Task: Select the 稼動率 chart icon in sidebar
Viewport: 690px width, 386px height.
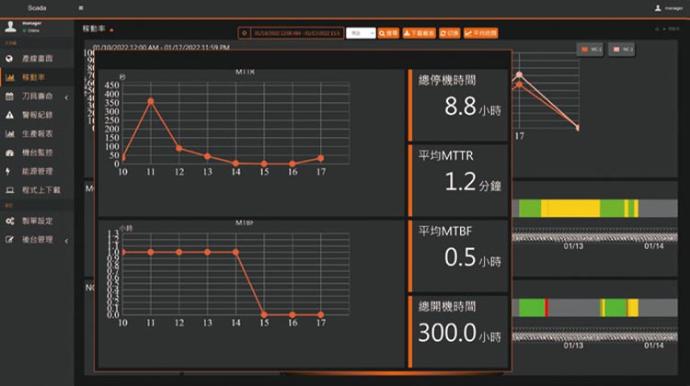Action: (x=10, y=77)
